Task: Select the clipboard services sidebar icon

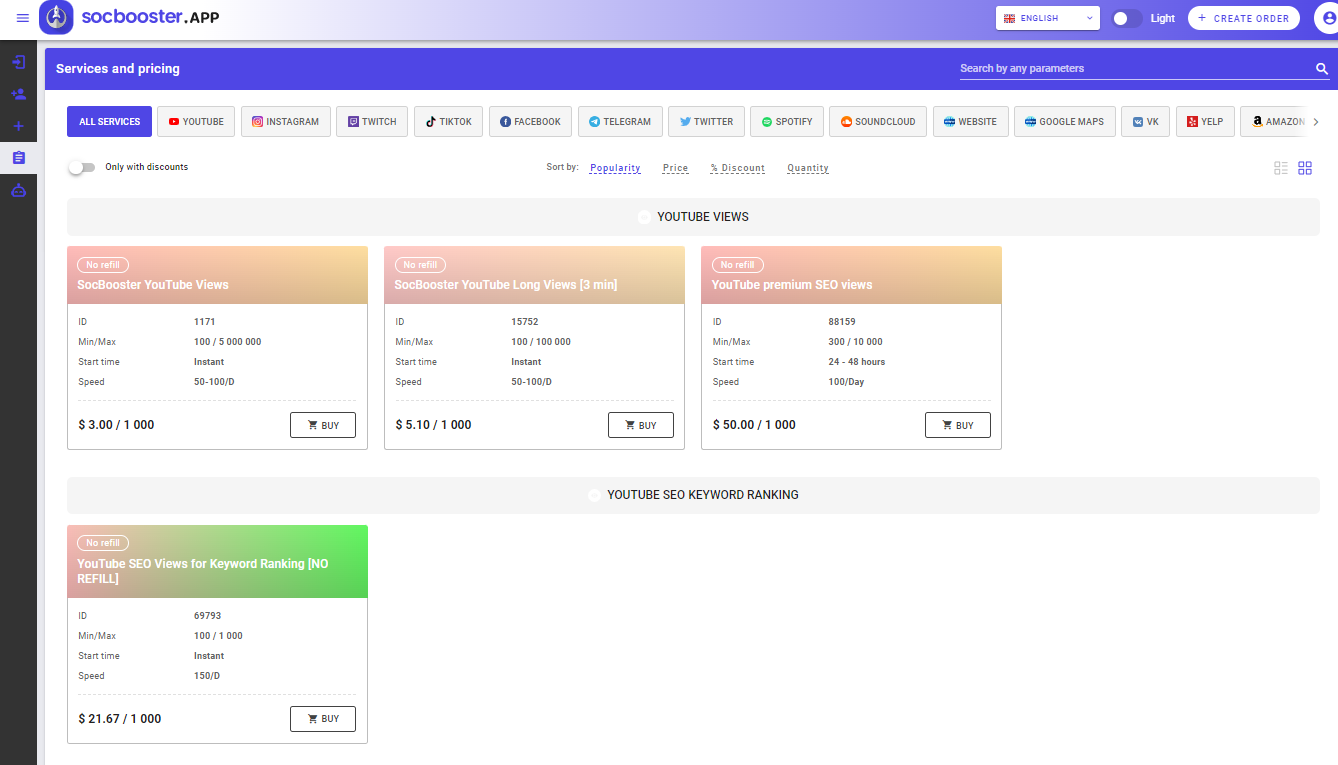Action: [18, 158]
